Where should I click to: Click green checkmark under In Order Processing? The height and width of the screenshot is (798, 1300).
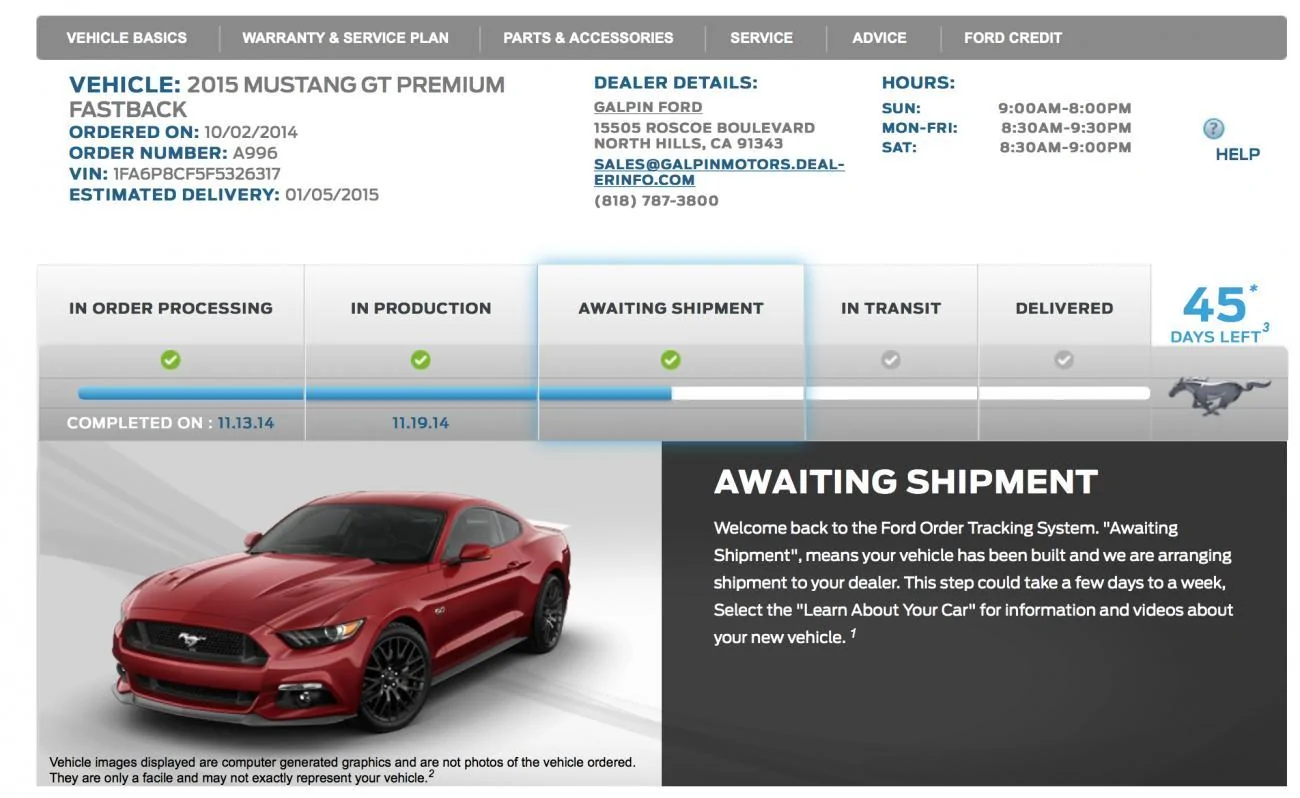coord(171,360)
